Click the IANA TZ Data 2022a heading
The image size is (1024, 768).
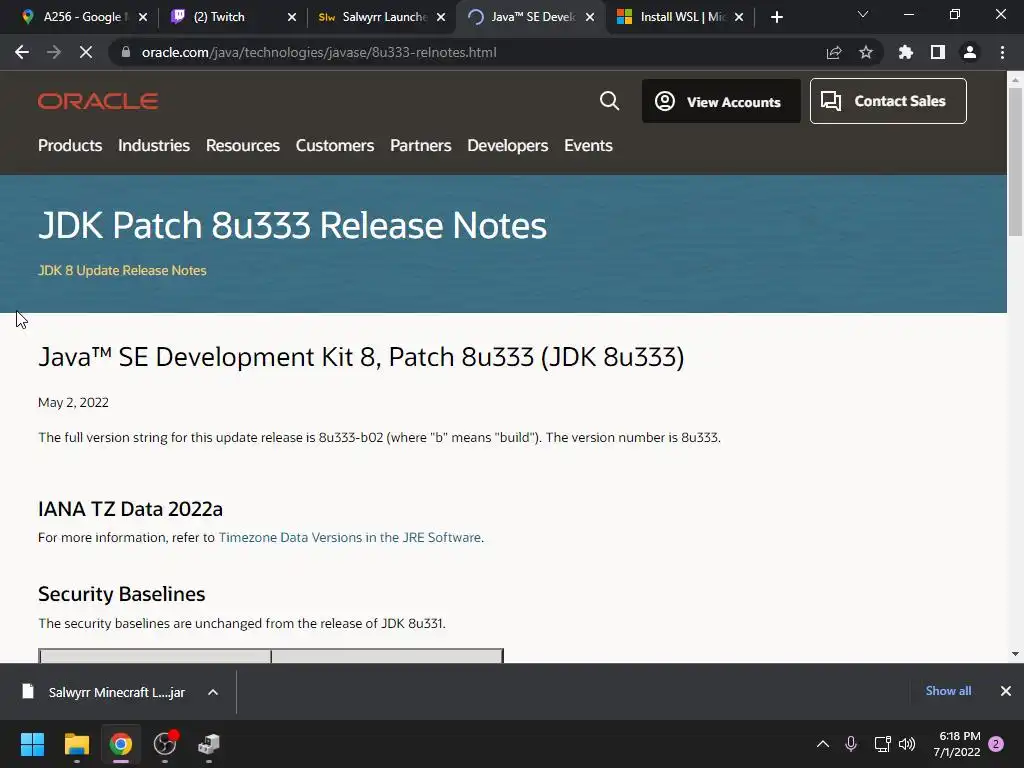pos(130,509)
